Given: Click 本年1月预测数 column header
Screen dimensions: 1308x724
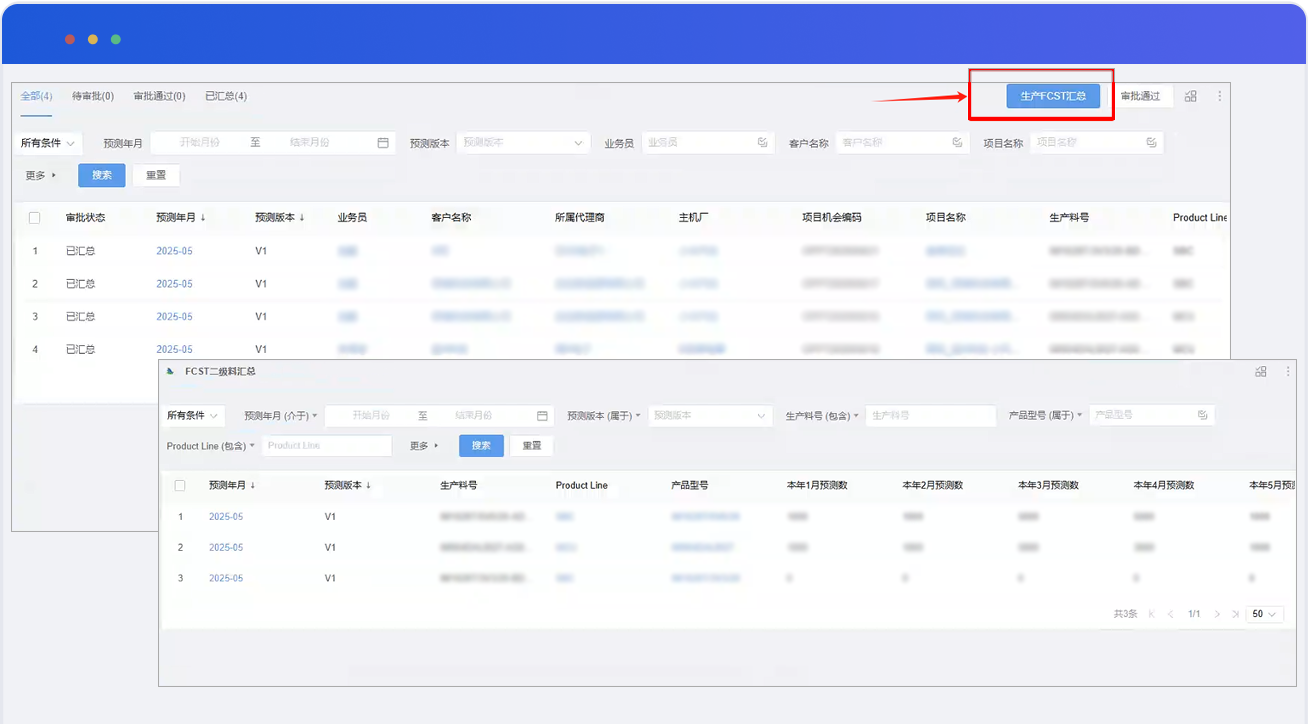Looking at the screenshot, I should tap(817, 485).
